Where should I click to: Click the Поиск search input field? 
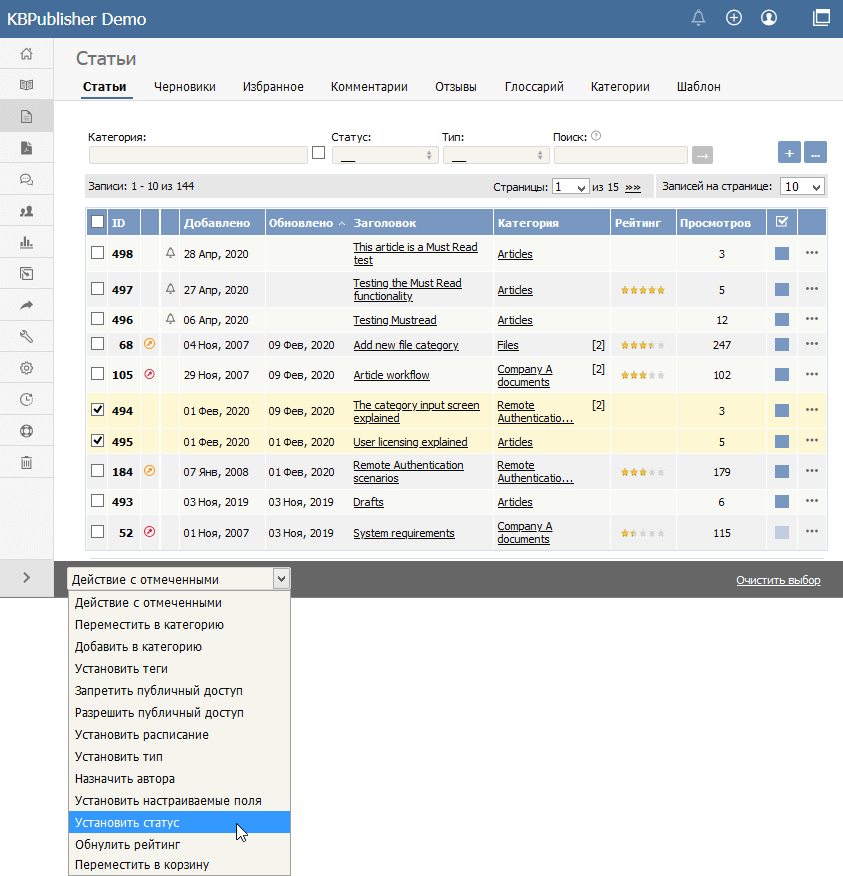pos(620,155)
